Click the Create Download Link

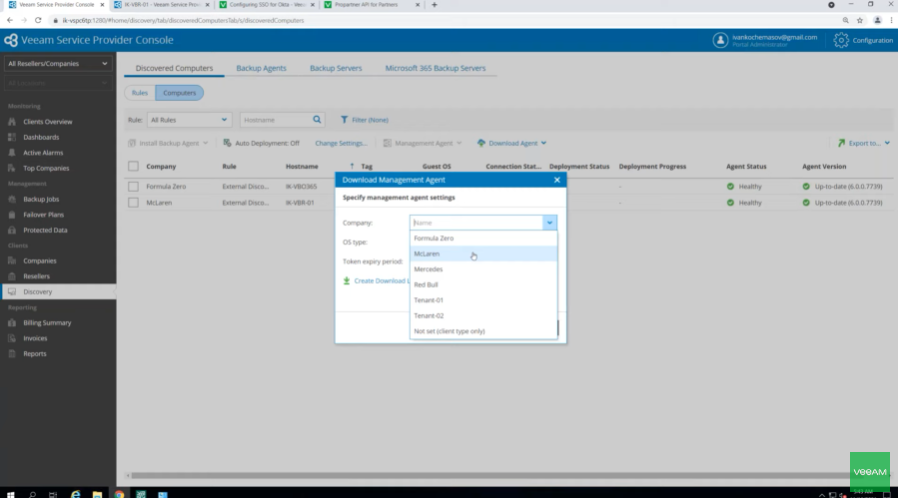376,281
